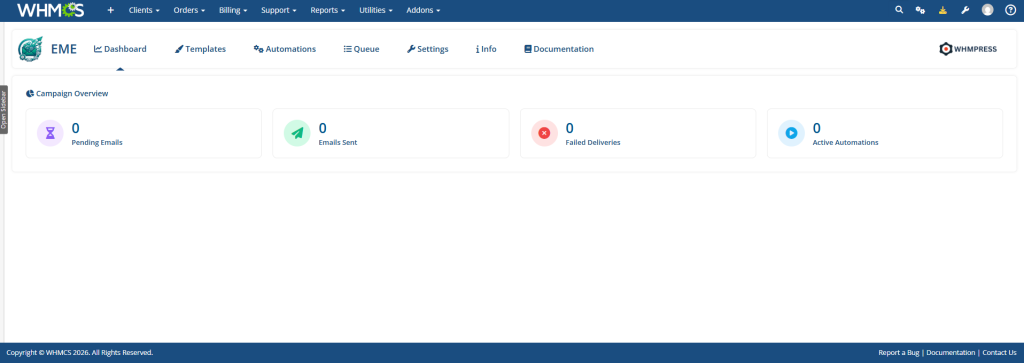Expand the Billing dropdown menu

(x=233, y=10)
